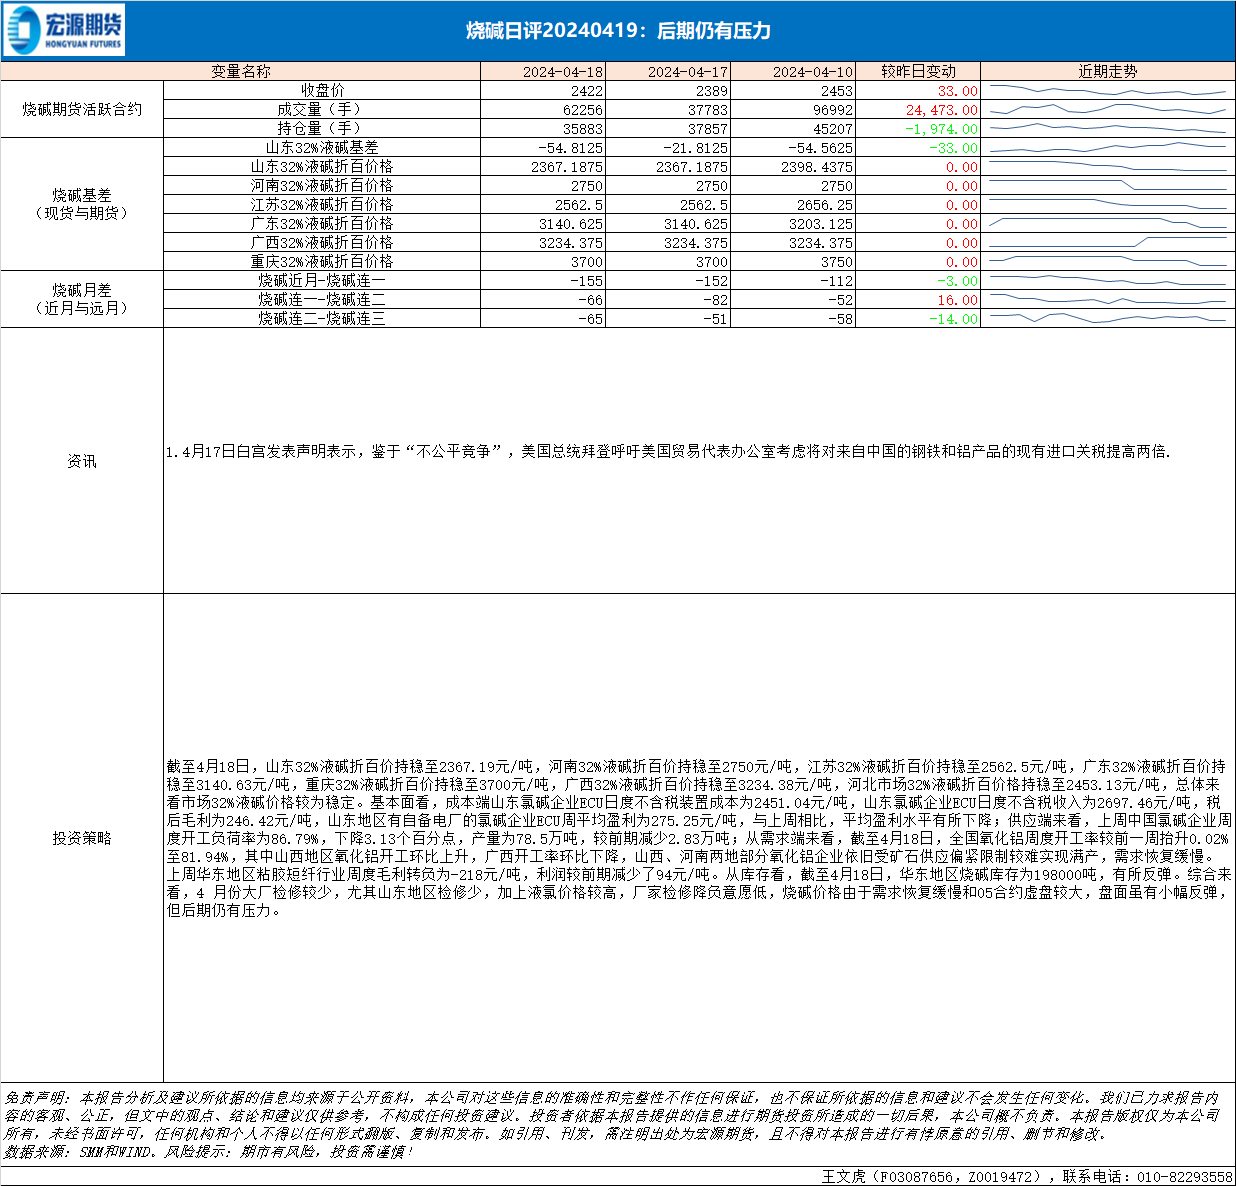
Task: Click the change value -33.00
Action: pyautogui.click(x=954, y=148)
